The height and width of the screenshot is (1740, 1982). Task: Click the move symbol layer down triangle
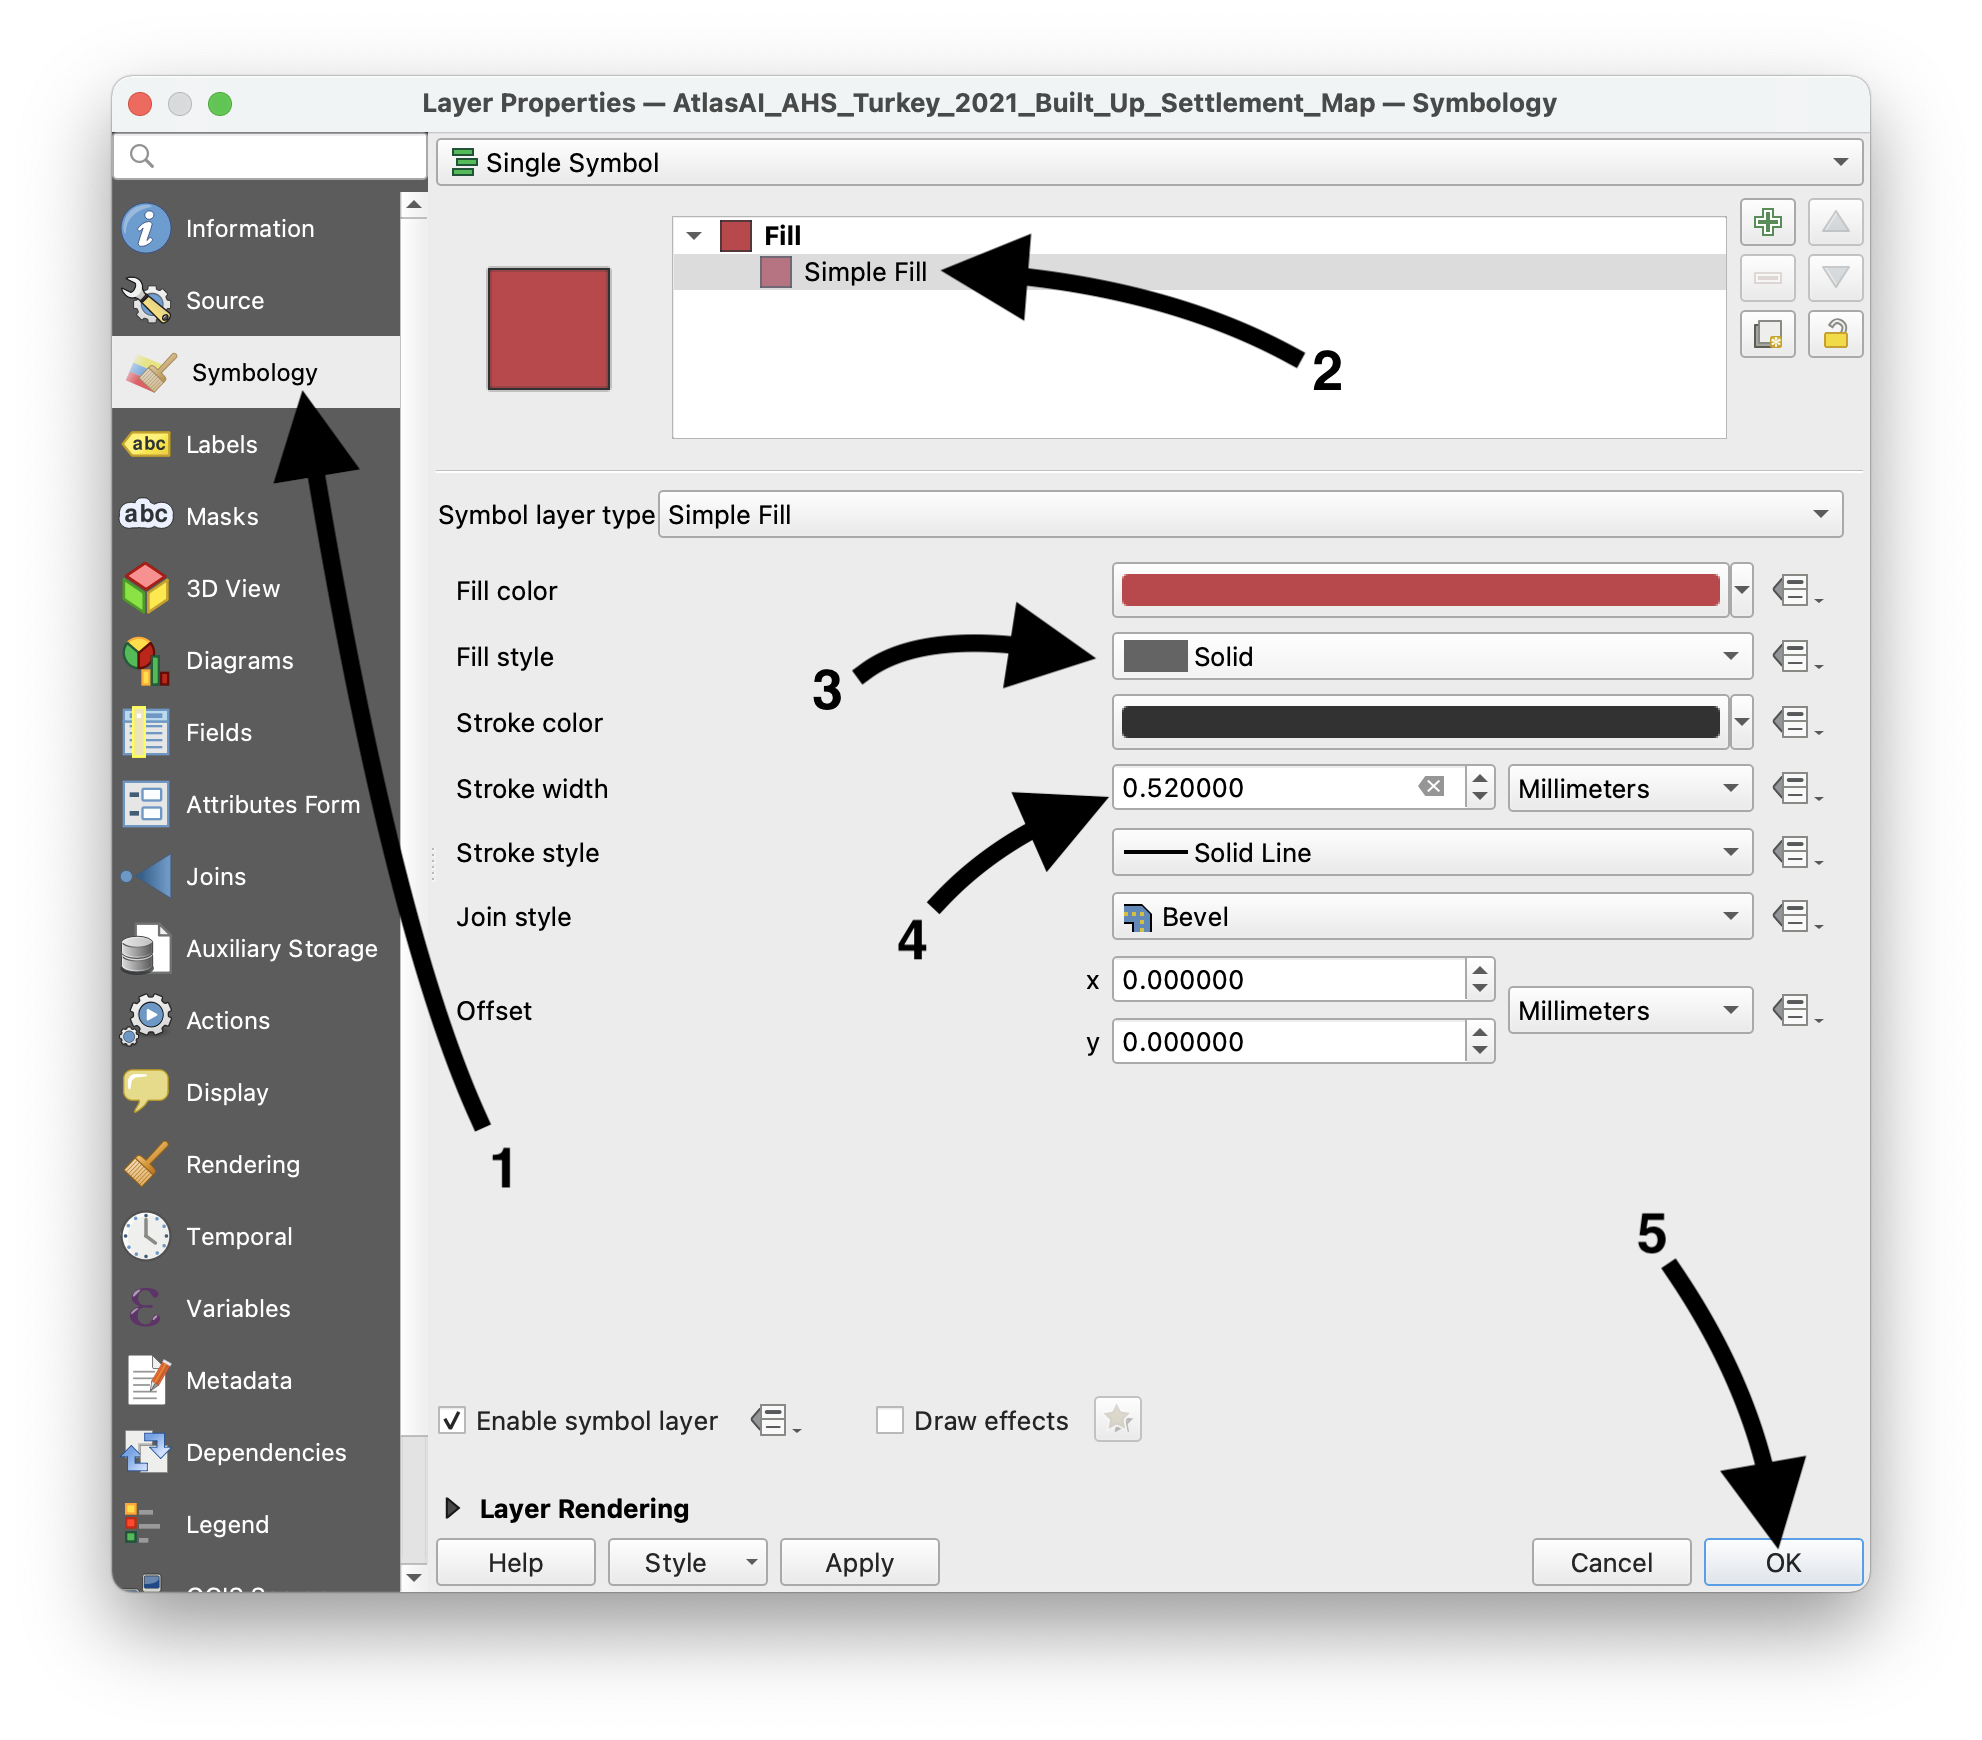click(x=1835, y=278)
